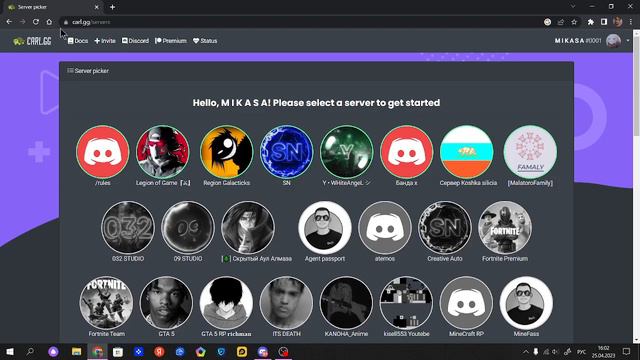Open the Docs page
The image size is (640, 360).
(78, 41)
